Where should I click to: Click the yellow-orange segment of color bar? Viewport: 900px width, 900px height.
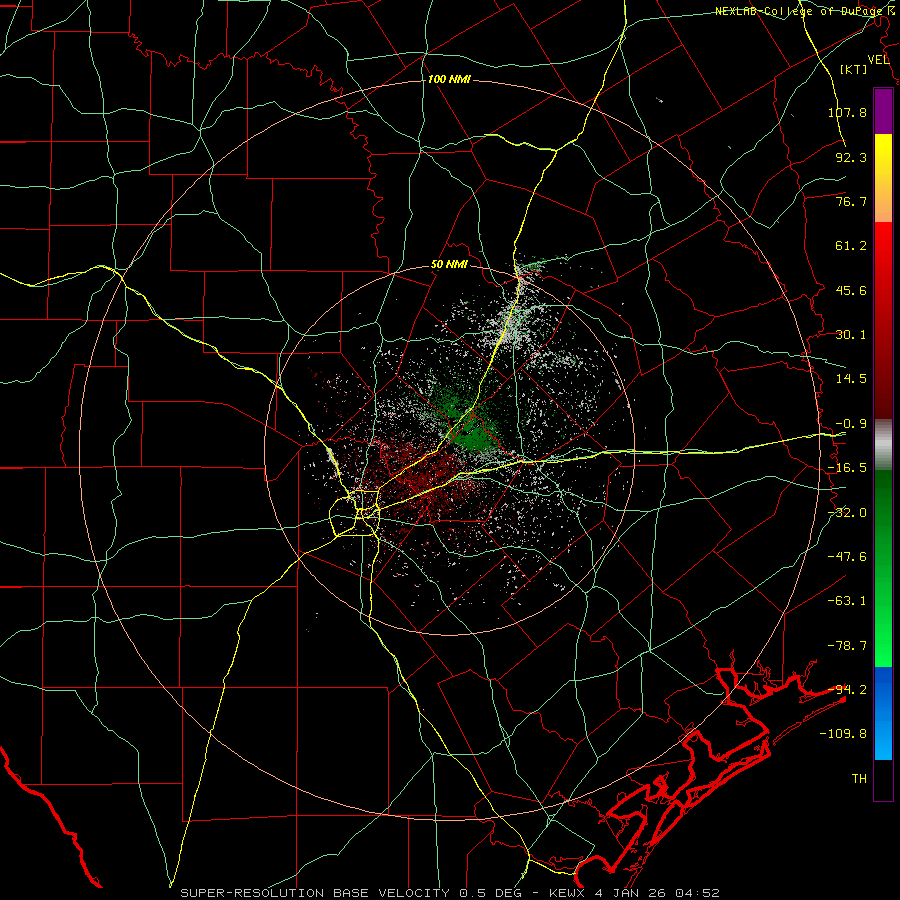pyautogui.click(x=883, y=178)
